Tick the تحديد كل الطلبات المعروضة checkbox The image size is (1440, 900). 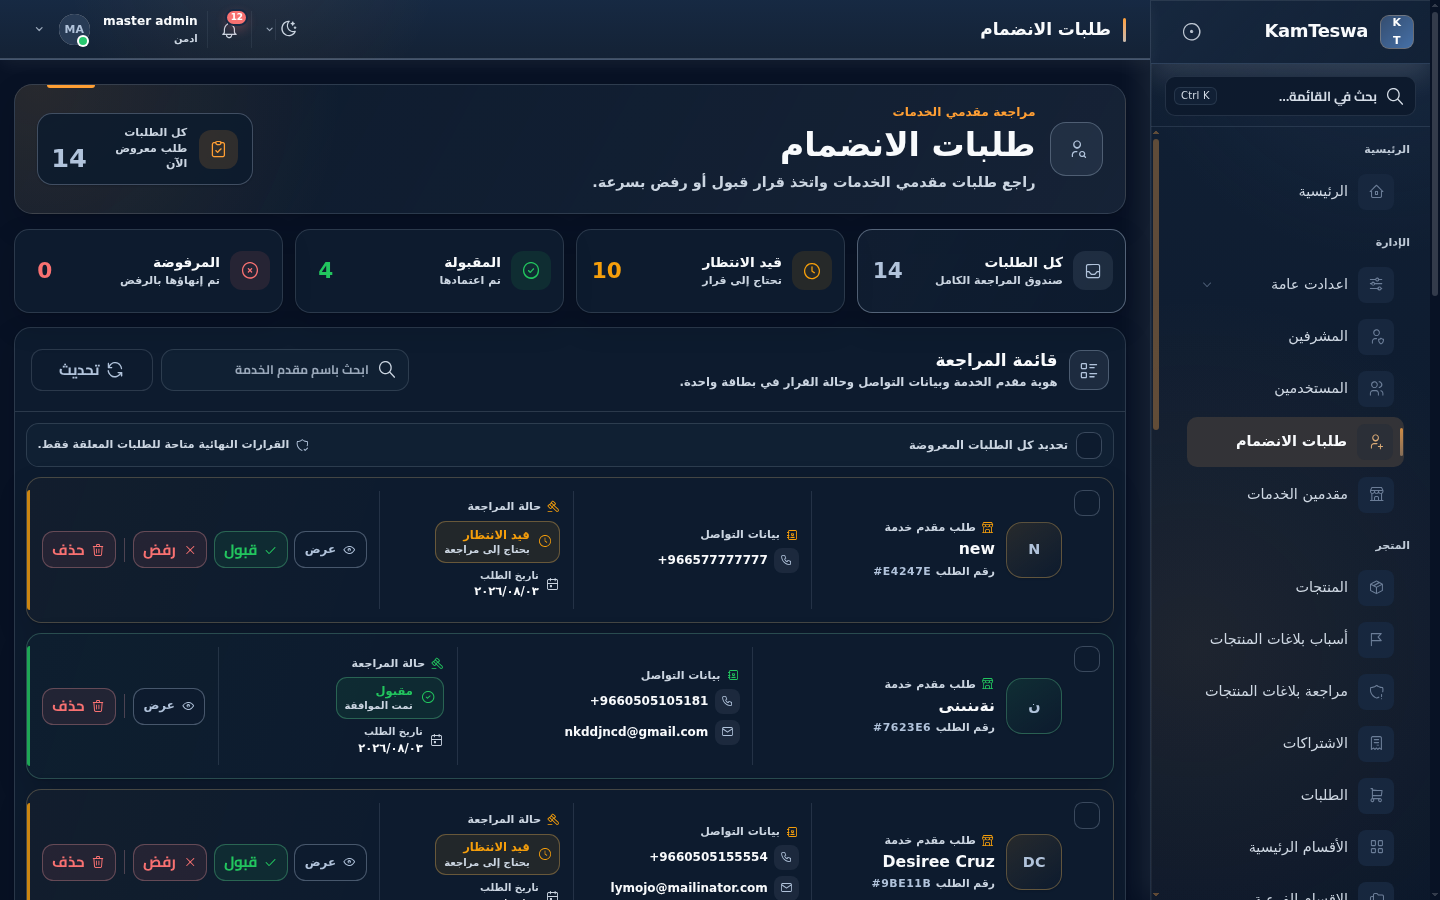[x=1089, y=446]
